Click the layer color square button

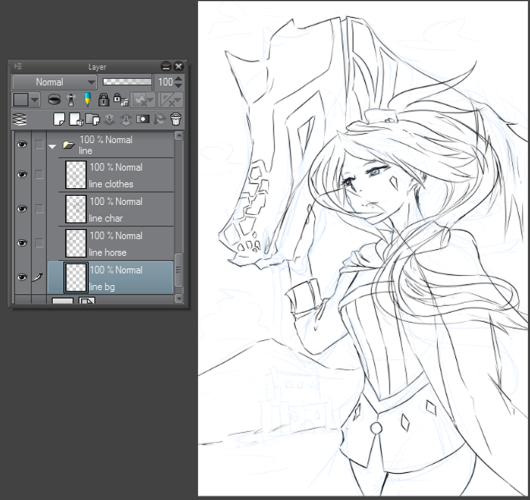pyautogui.click(x=21, y=100)
